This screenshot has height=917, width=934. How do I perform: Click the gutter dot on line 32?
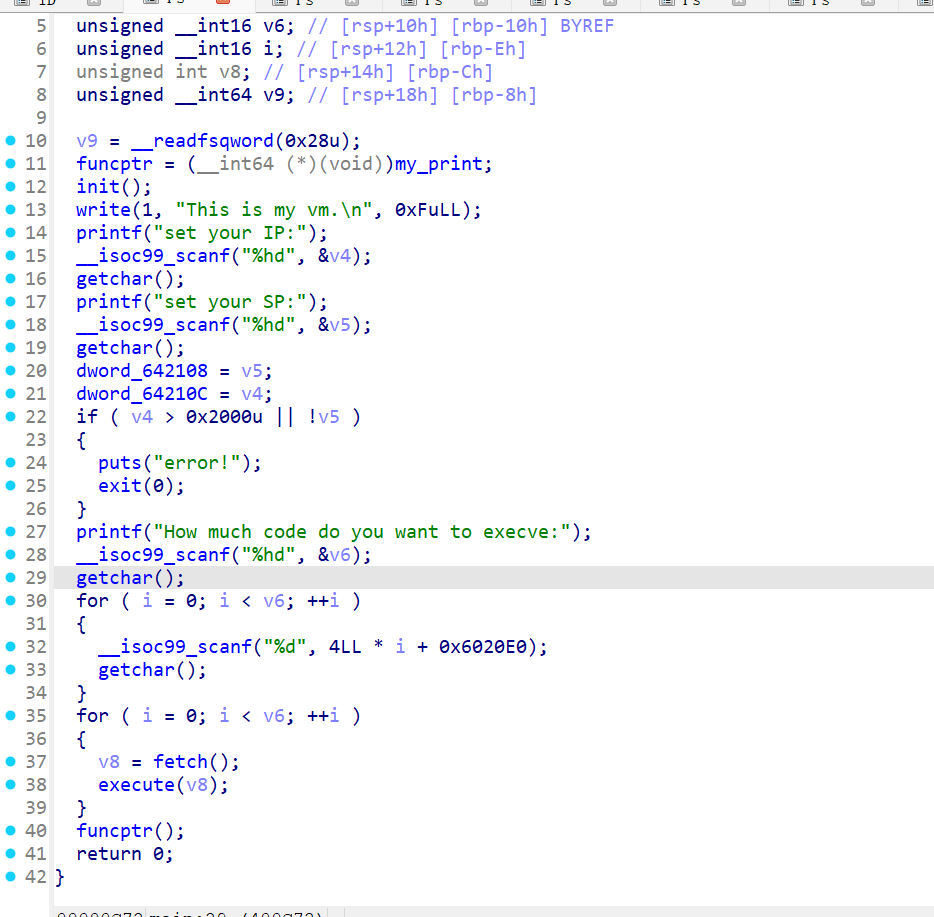pos(10,647)
